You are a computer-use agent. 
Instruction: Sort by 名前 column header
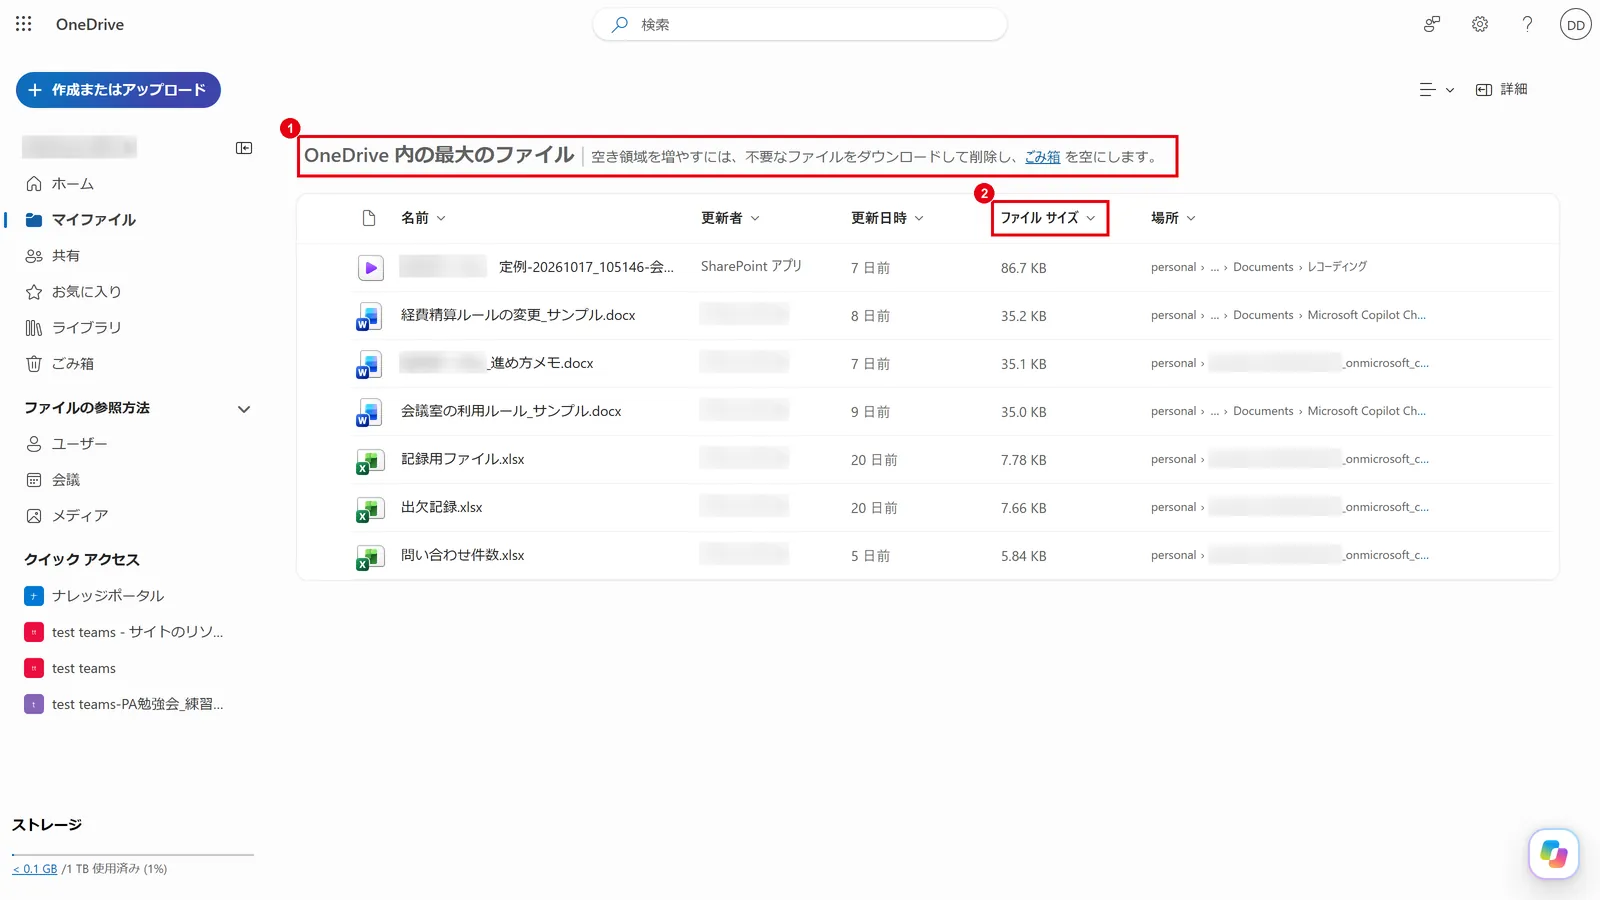(423, 218)
